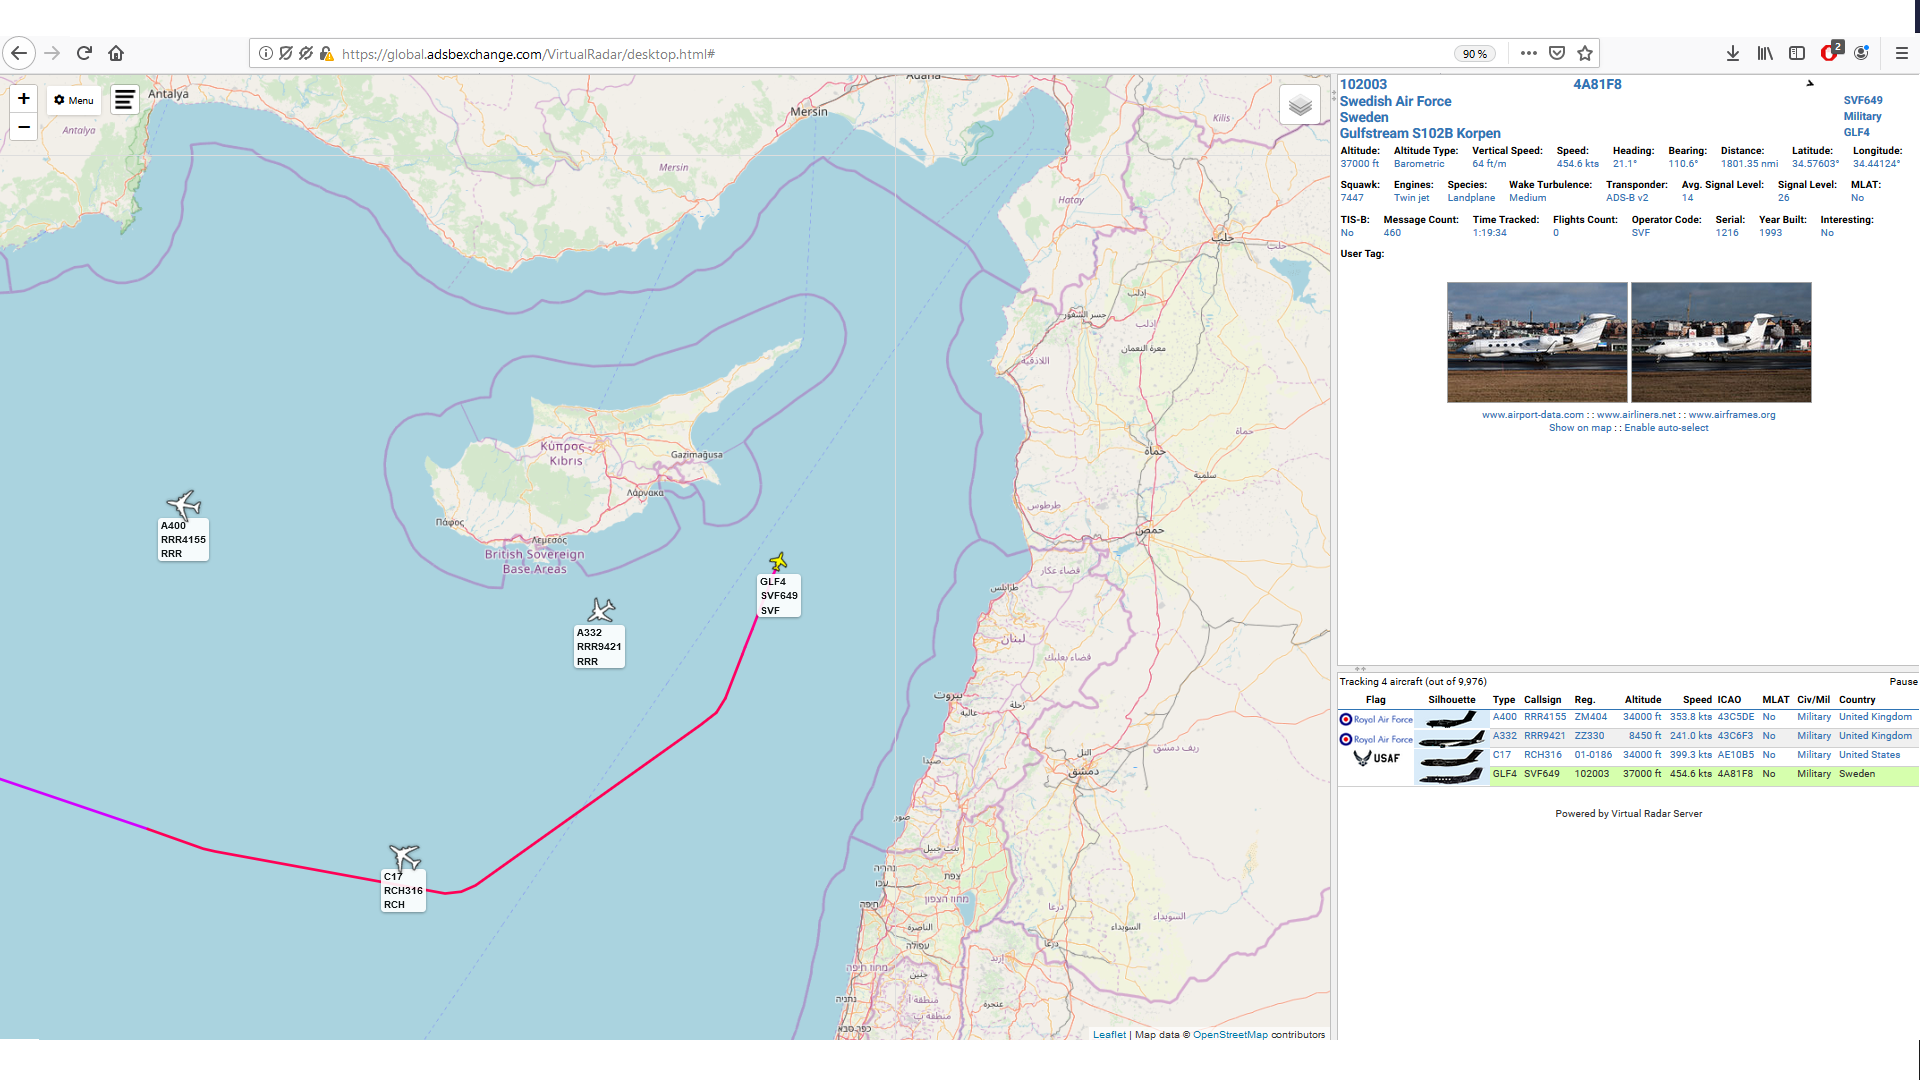The image size is (1920, 1080).
Task: Pause the aircraft list updates
Action: click(x=1903, y=682)
